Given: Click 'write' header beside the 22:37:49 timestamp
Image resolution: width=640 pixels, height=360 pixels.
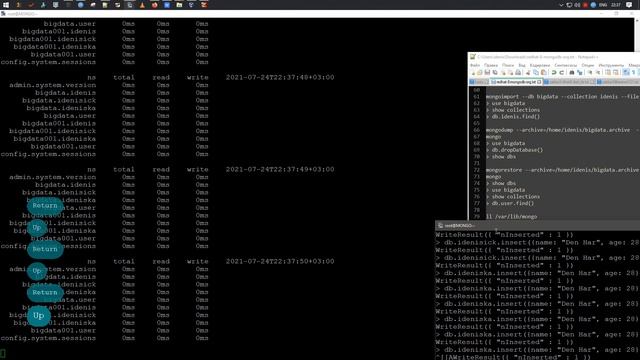Looking at the screenshot, I should 198,169.
